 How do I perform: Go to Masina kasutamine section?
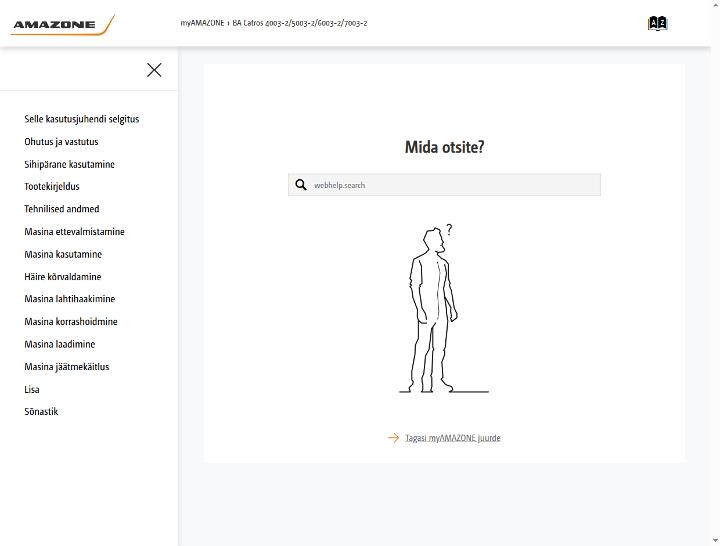63,254
